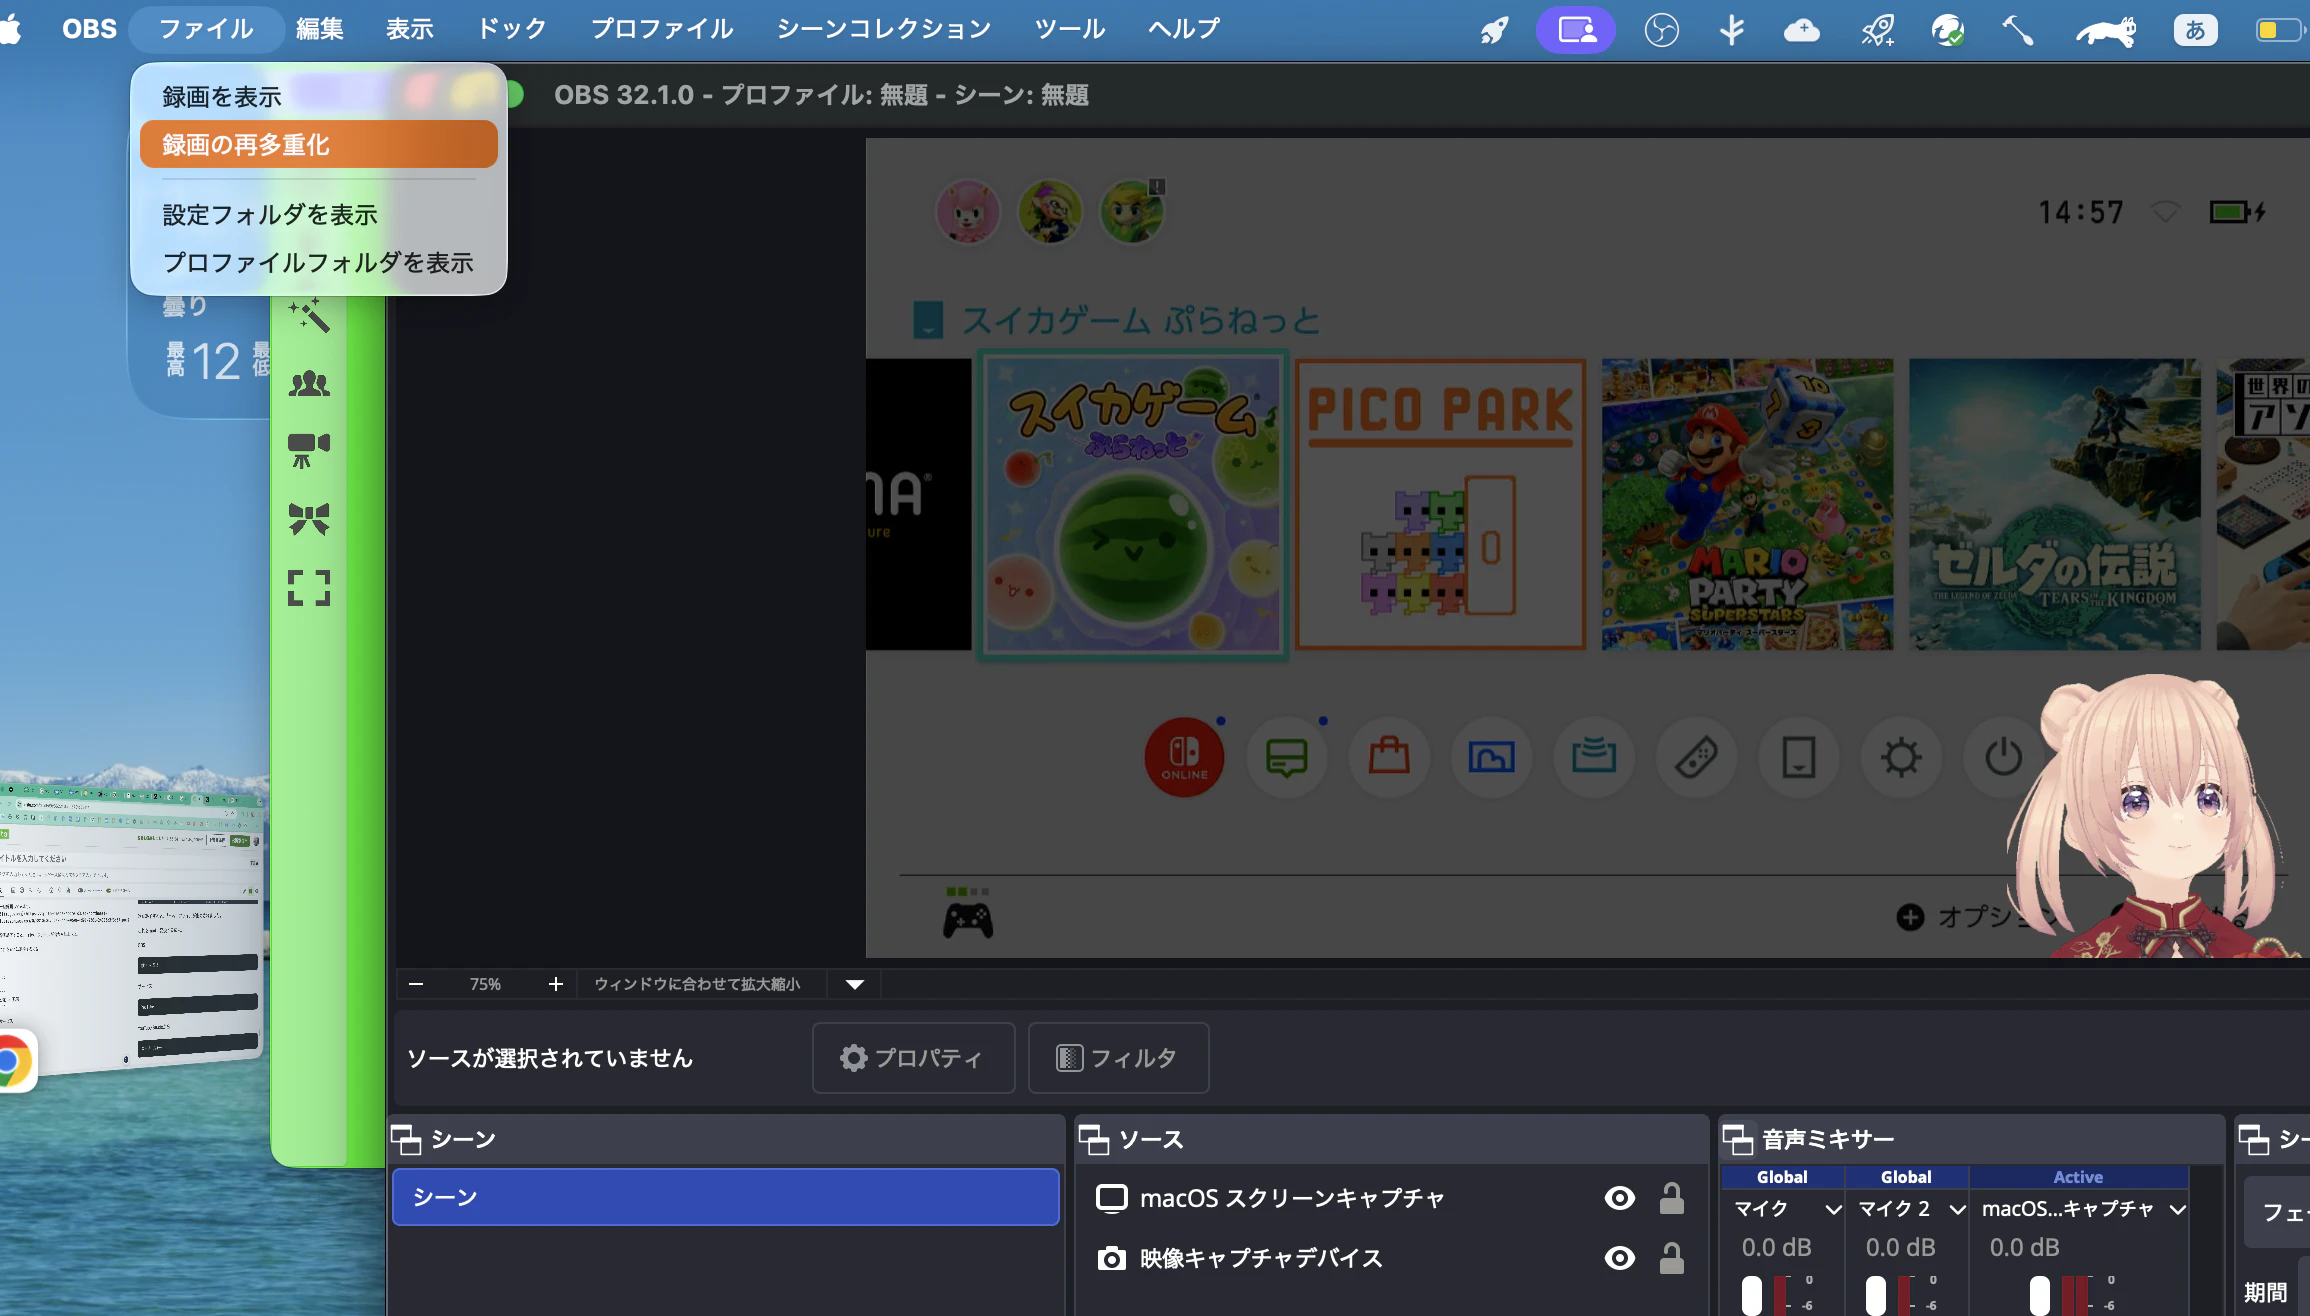Screen dimensions: 2310x1316
Task: Open the シーンコレクション menu
Action: pos(884,29)
